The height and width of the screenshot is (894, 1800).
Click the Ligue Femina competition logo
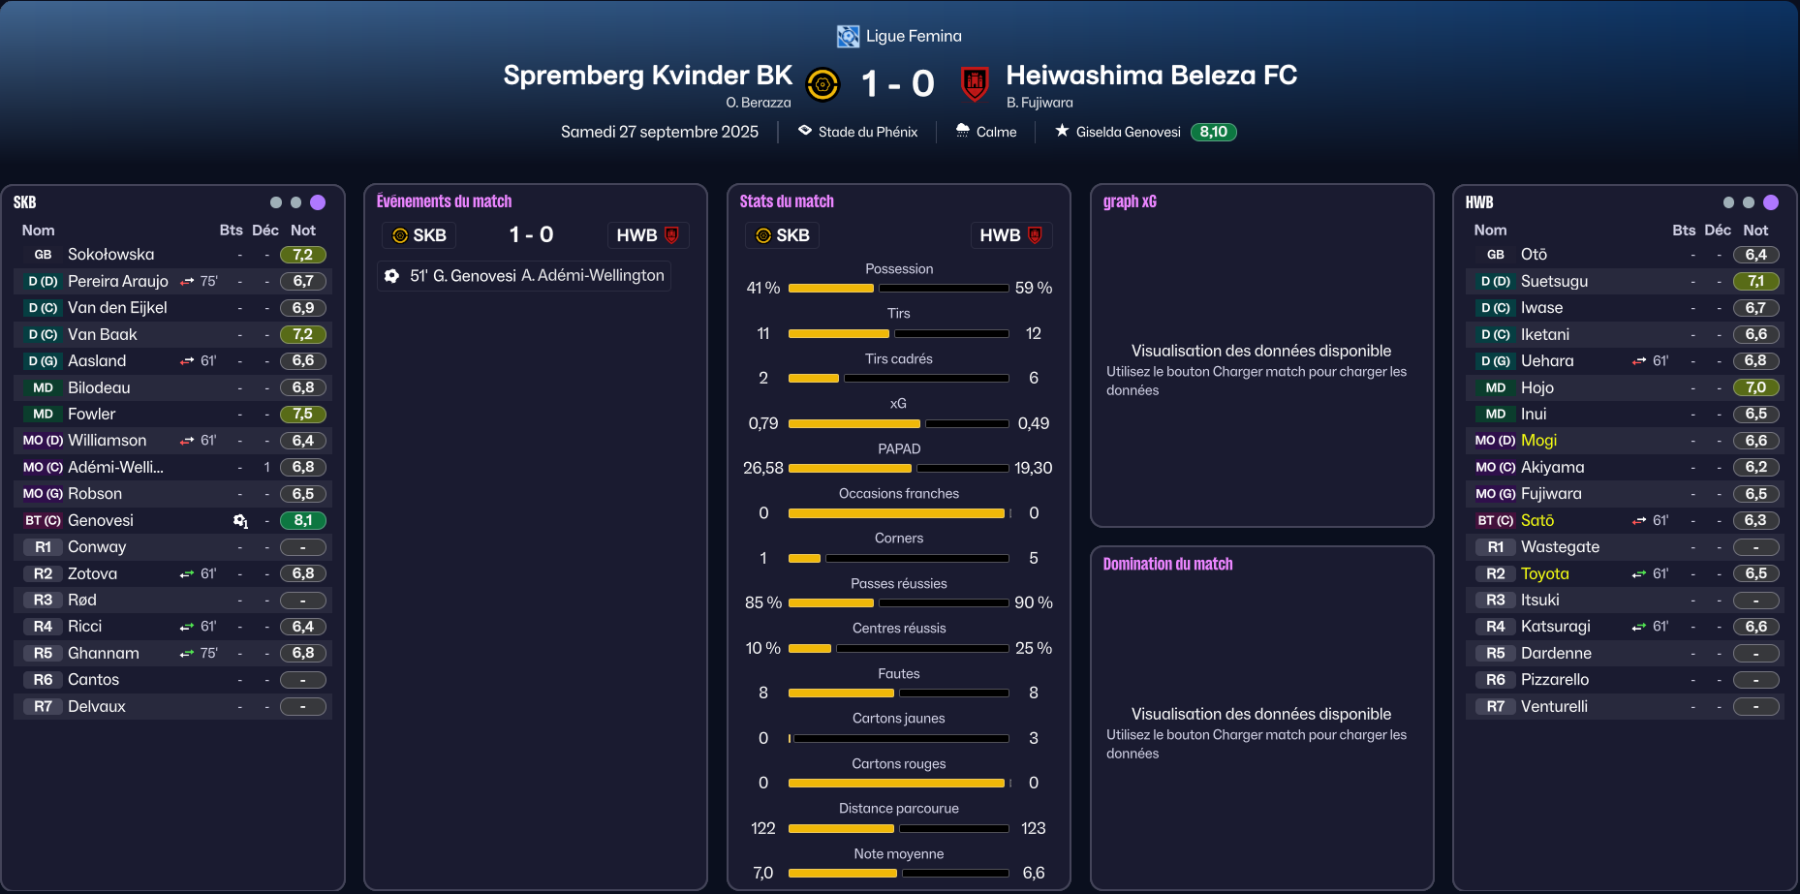(848, 37)
